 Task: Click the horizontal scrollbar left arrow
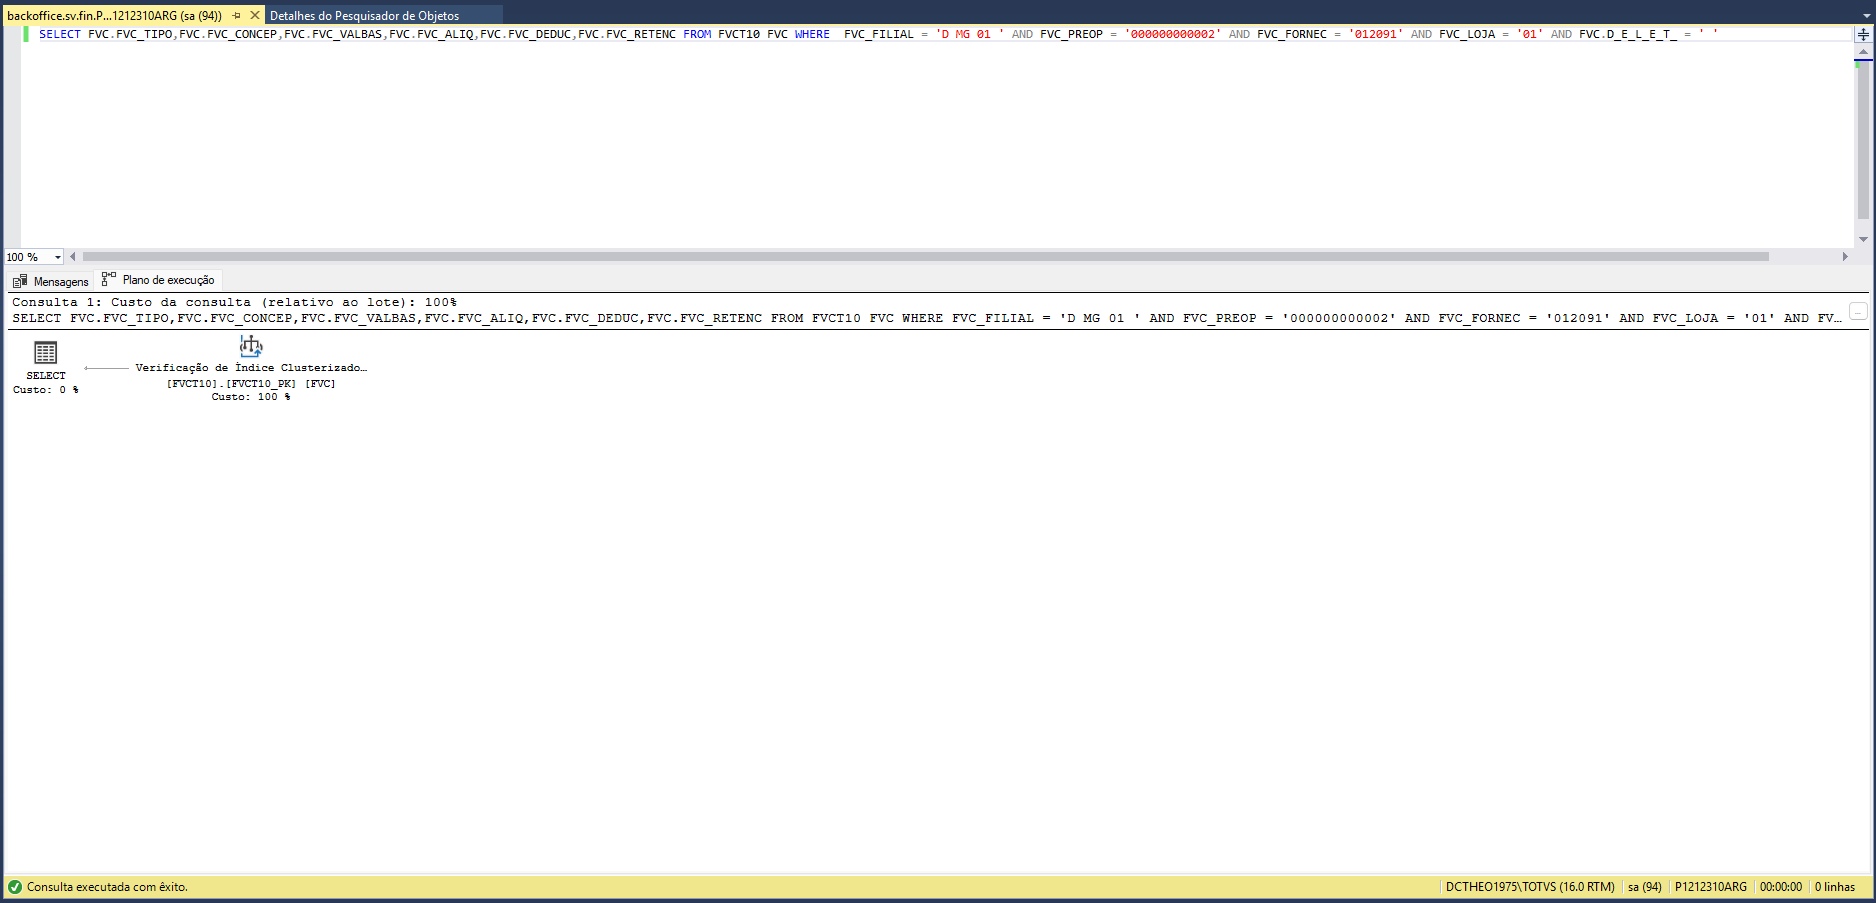pyautogui.click(x=73, y=257)
